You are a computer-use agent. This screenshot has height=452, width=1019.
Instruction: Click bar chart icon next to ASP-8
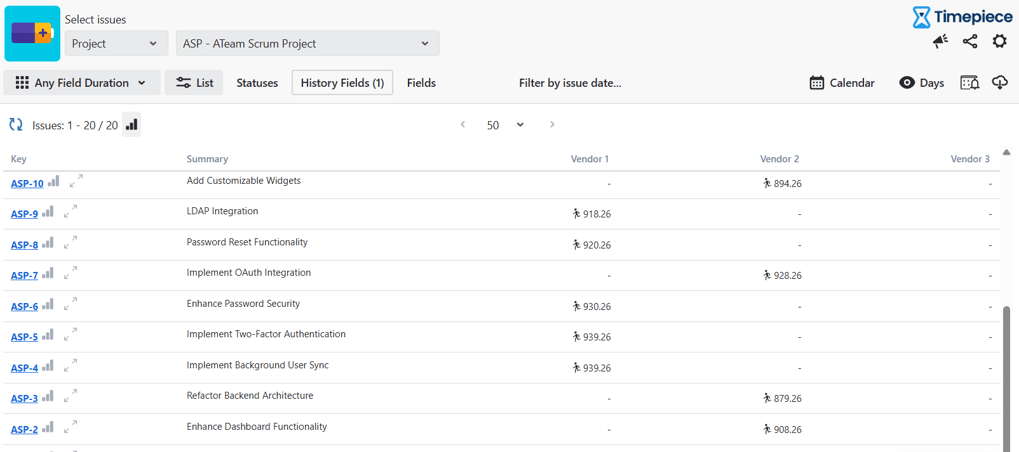pos(48,243)
